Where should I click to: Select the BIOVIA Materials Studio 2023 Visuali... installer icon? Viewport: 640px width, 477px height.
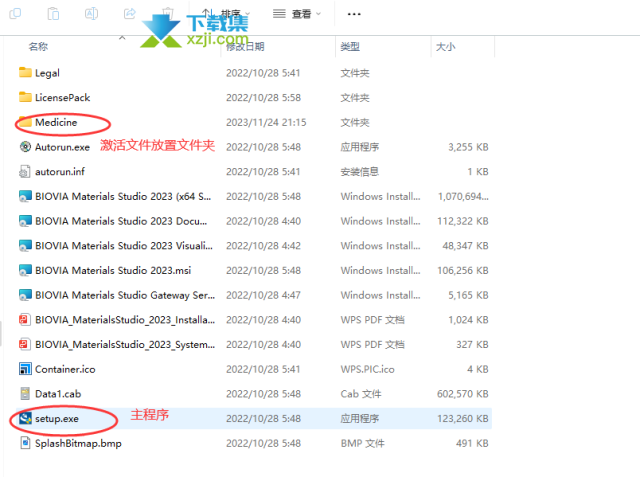coord(25,246)
